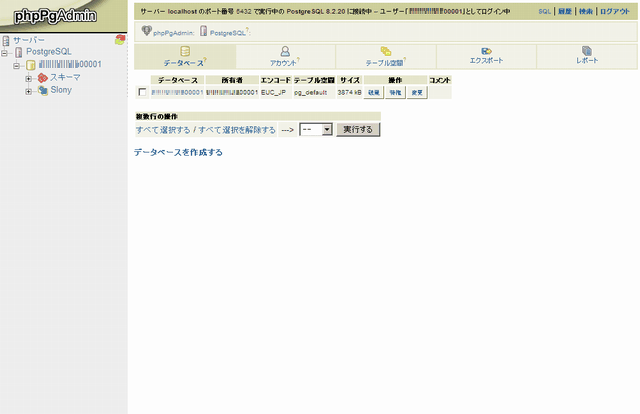Open the SQL link in the top bar
Viewport: 640px width, 414px height.
544,11
